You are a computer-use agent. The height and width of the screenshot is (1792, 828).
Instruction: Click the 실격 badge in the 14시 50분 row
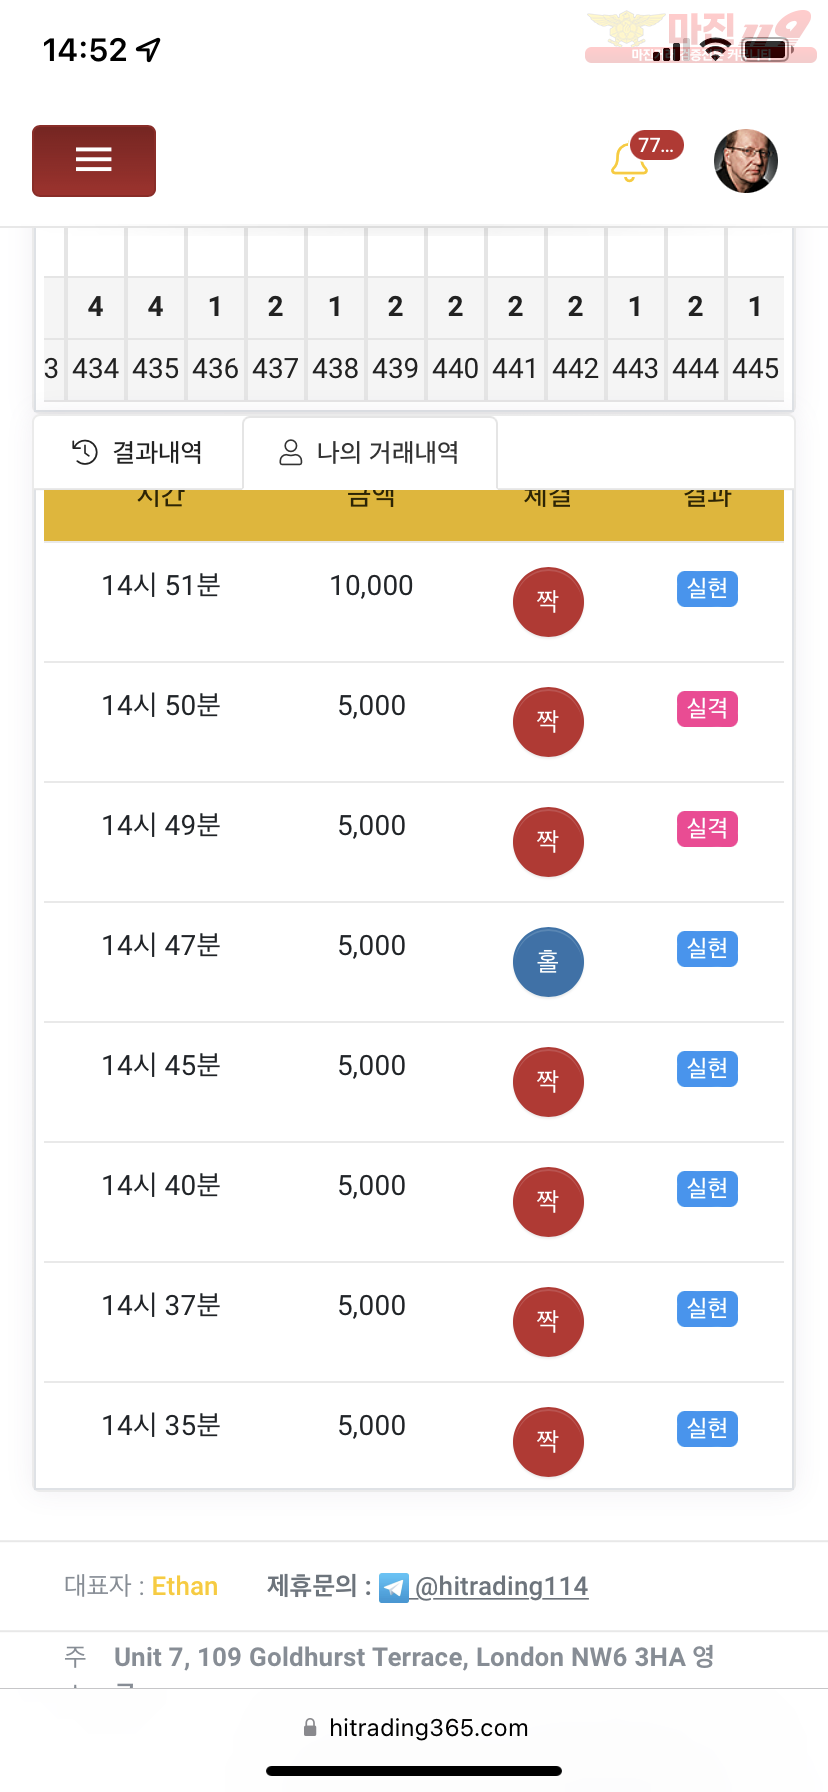pyautogui.click(x=707, y=708)
